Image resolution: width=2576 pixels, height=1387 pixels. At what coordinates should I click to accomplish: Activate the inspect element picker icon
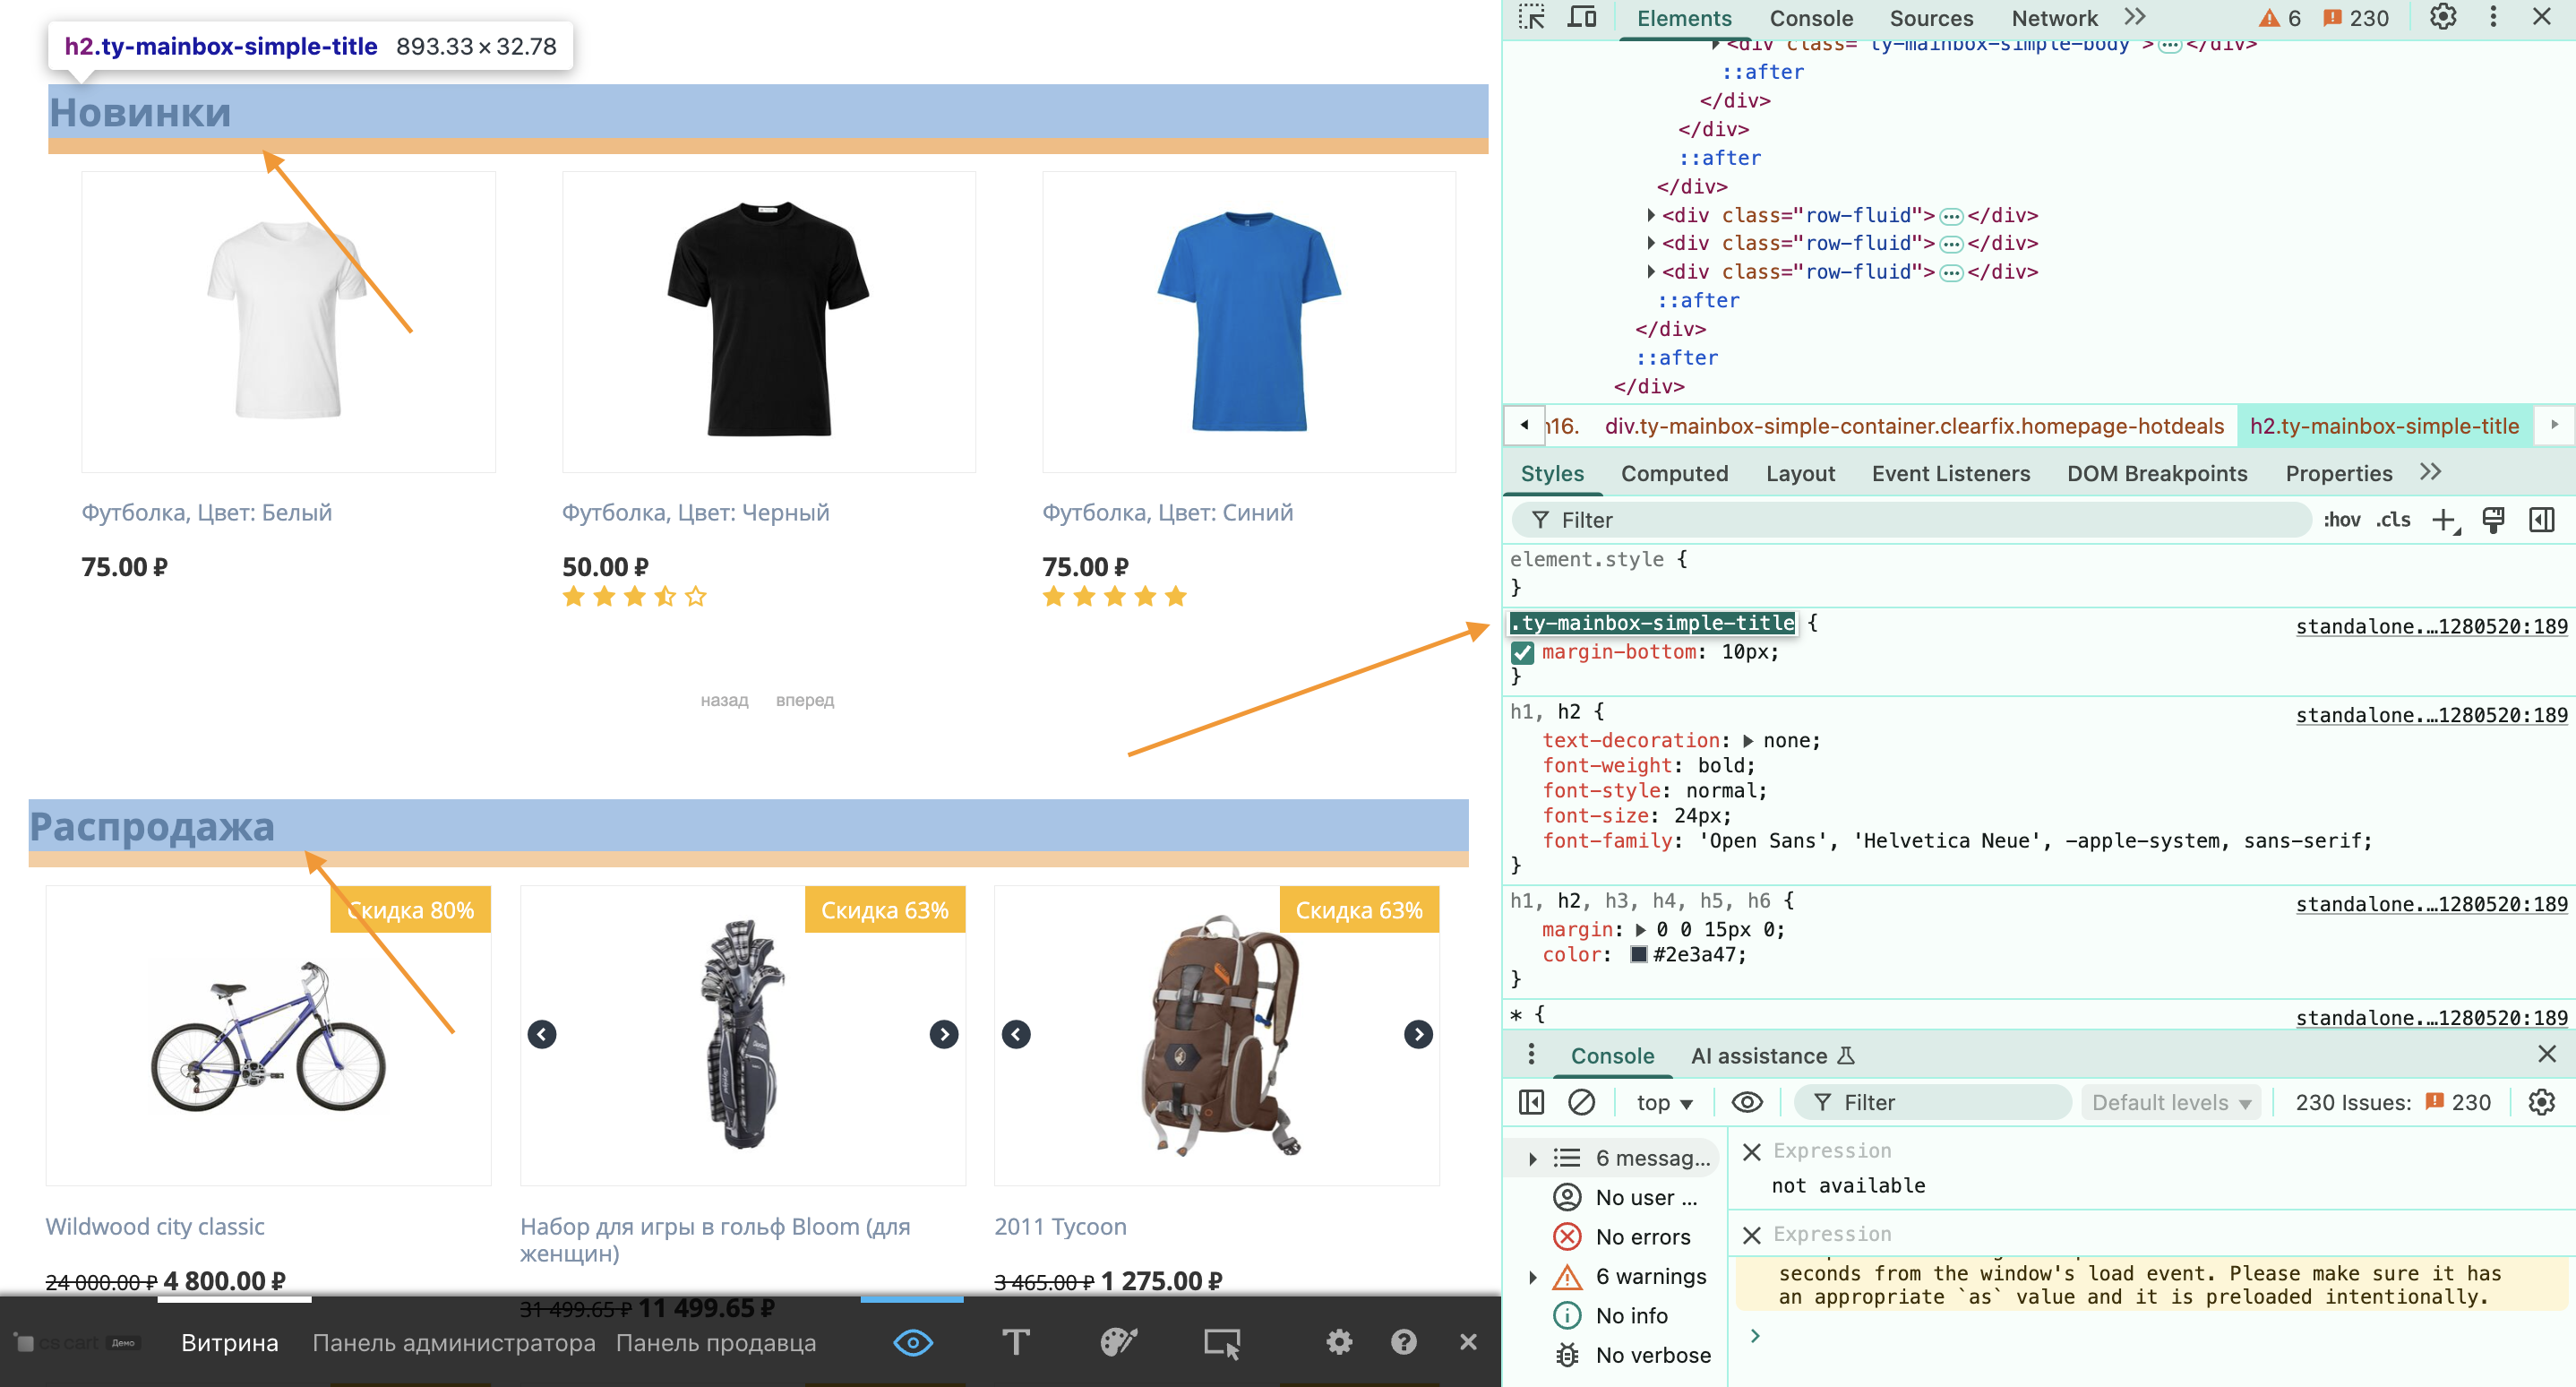[x=1531, y=18]
